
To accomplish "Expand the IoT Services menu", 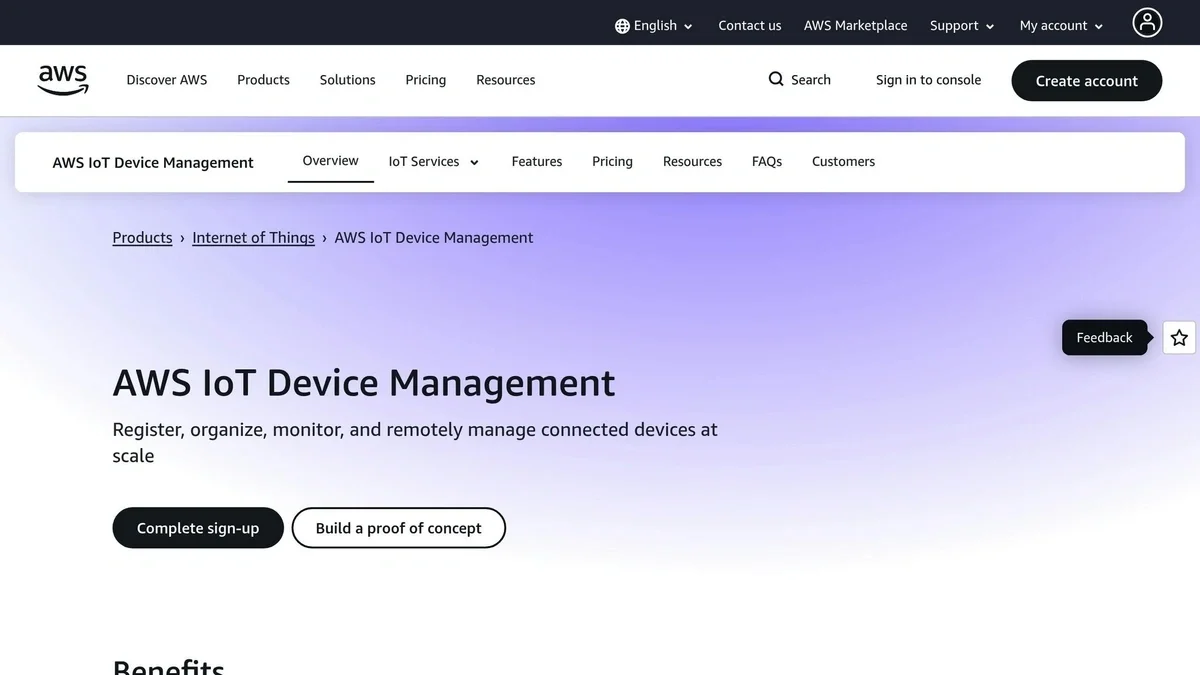I will tap(433, 161).
